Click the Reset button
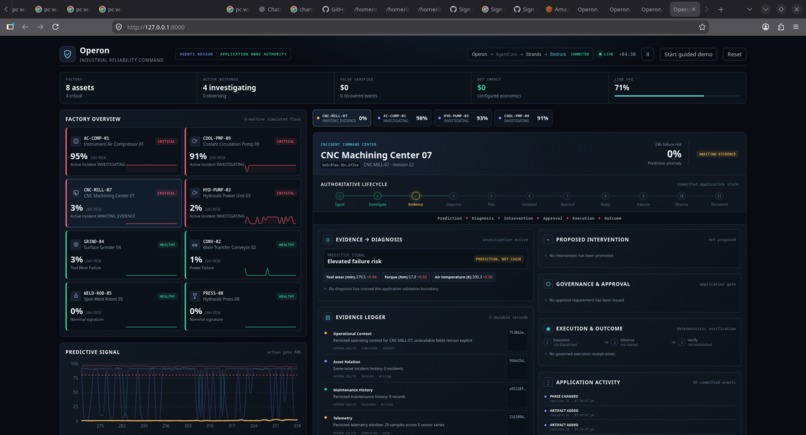This screenshot has height=435, width=806. 734,54
